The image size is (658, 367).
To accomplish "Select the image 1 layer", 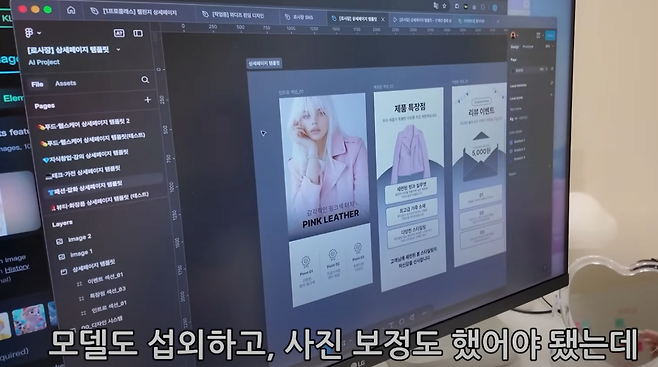I will tap(81, 253).
